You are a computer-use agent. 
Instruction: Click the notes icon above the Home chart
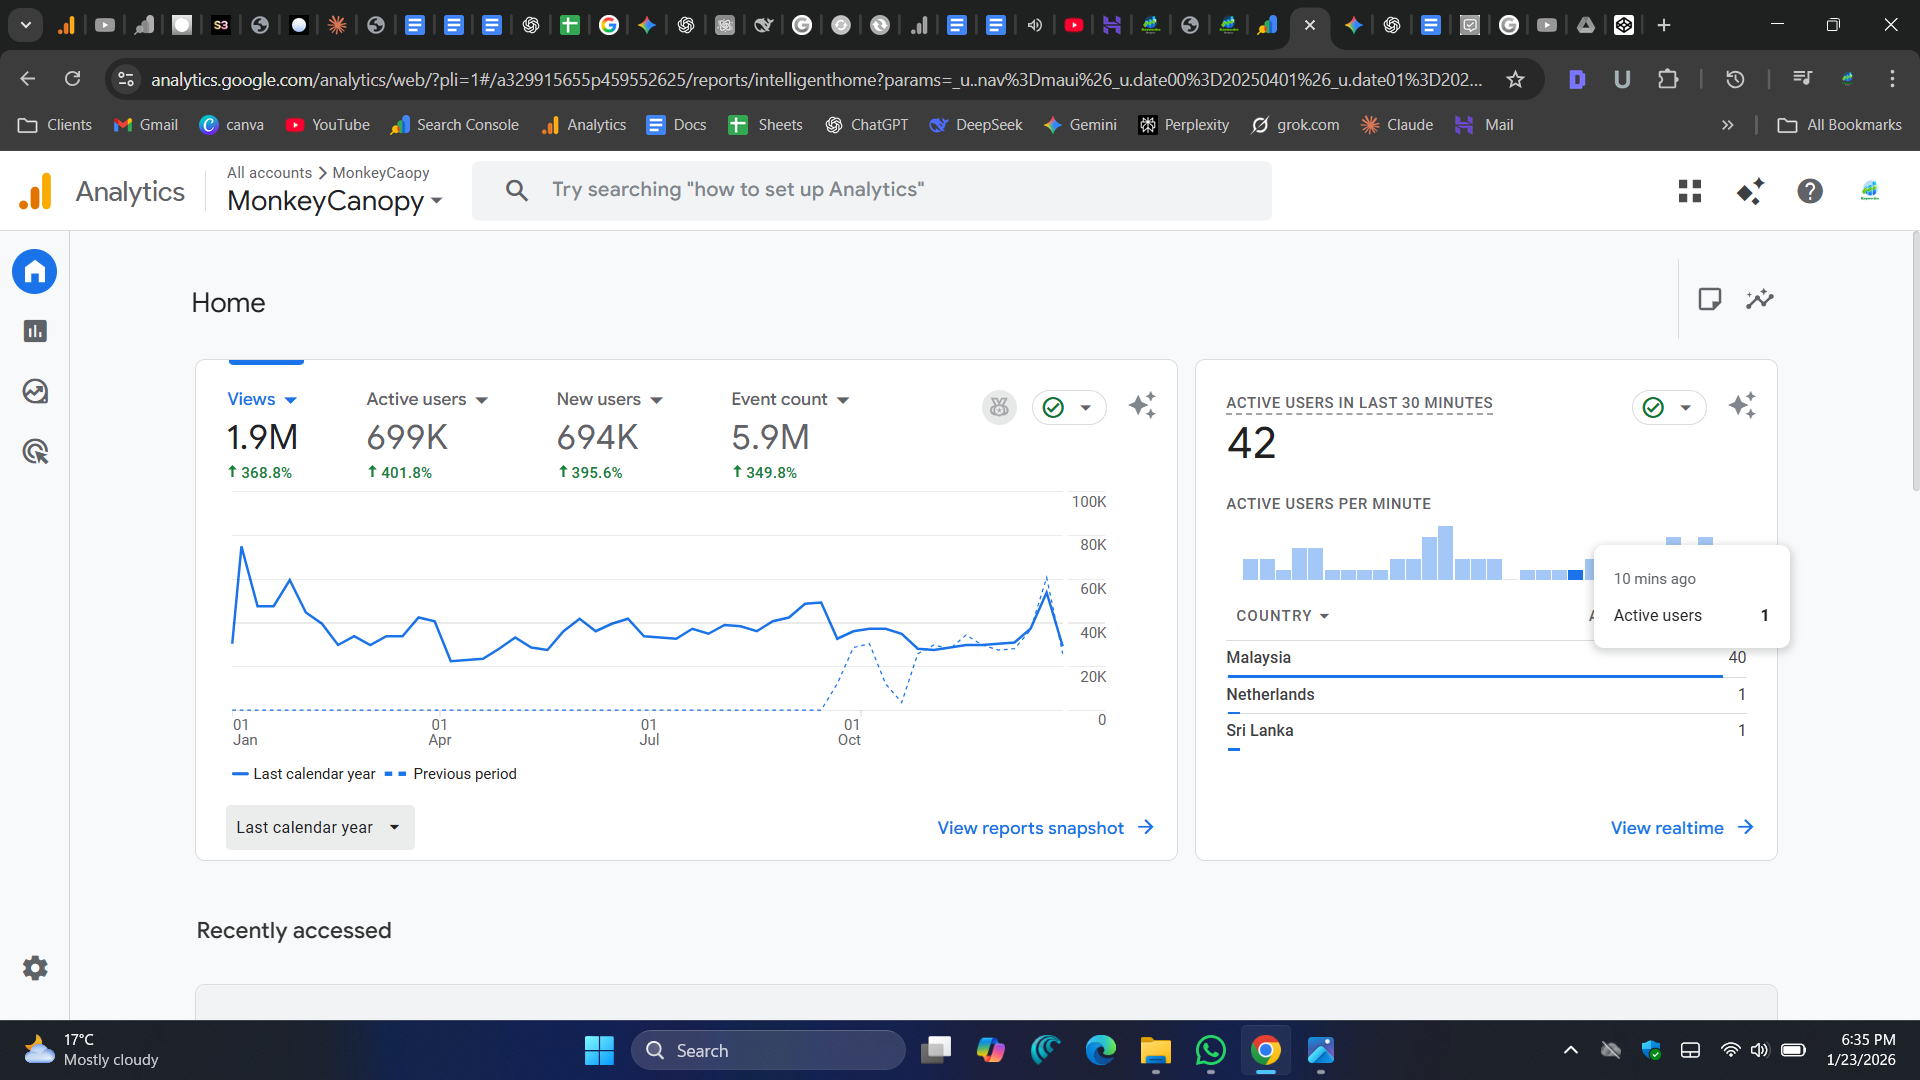pos(1710,298)
